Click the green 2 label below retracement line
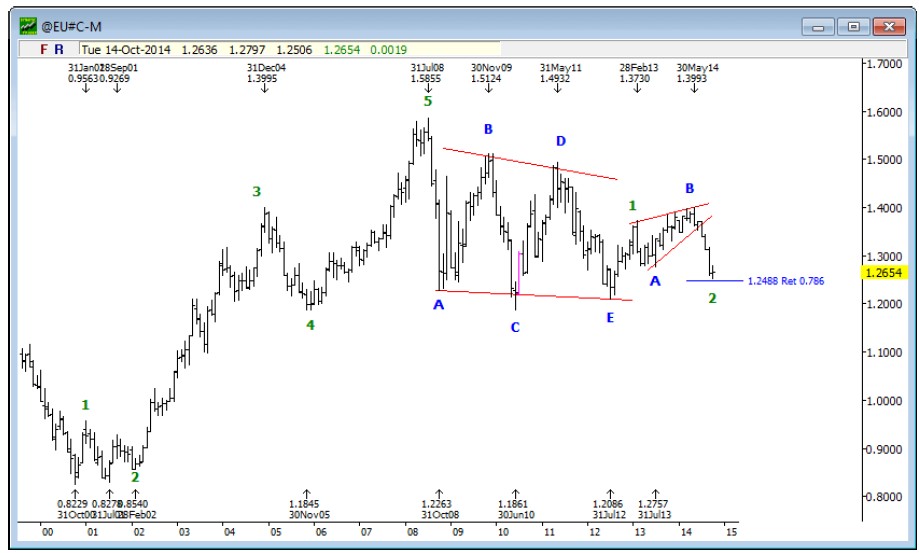Viewport: 919px width, 553px height. [x=712, y=298]
